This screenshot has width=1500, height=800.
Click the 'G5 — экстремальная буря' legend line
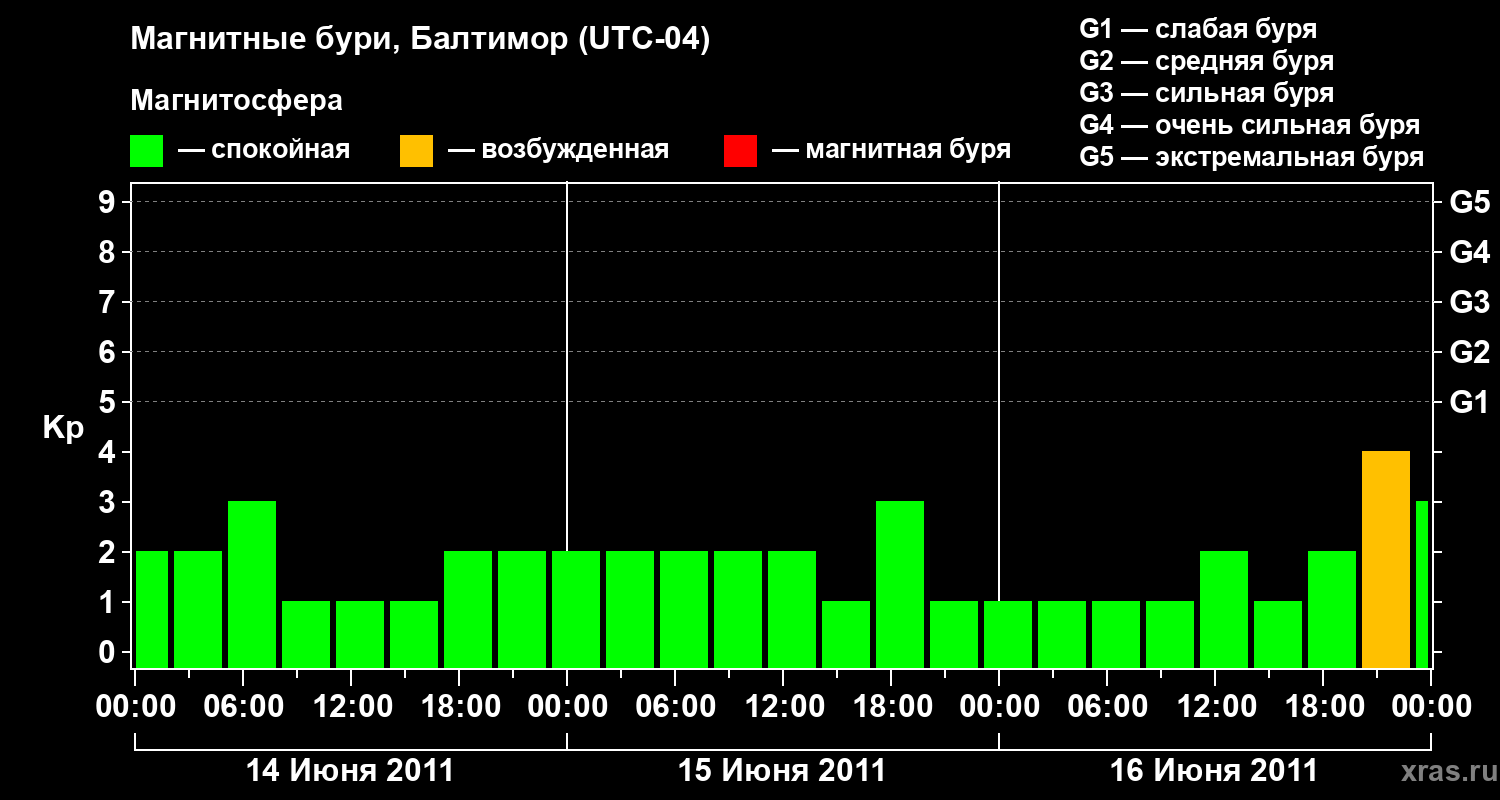[1252, 157]
